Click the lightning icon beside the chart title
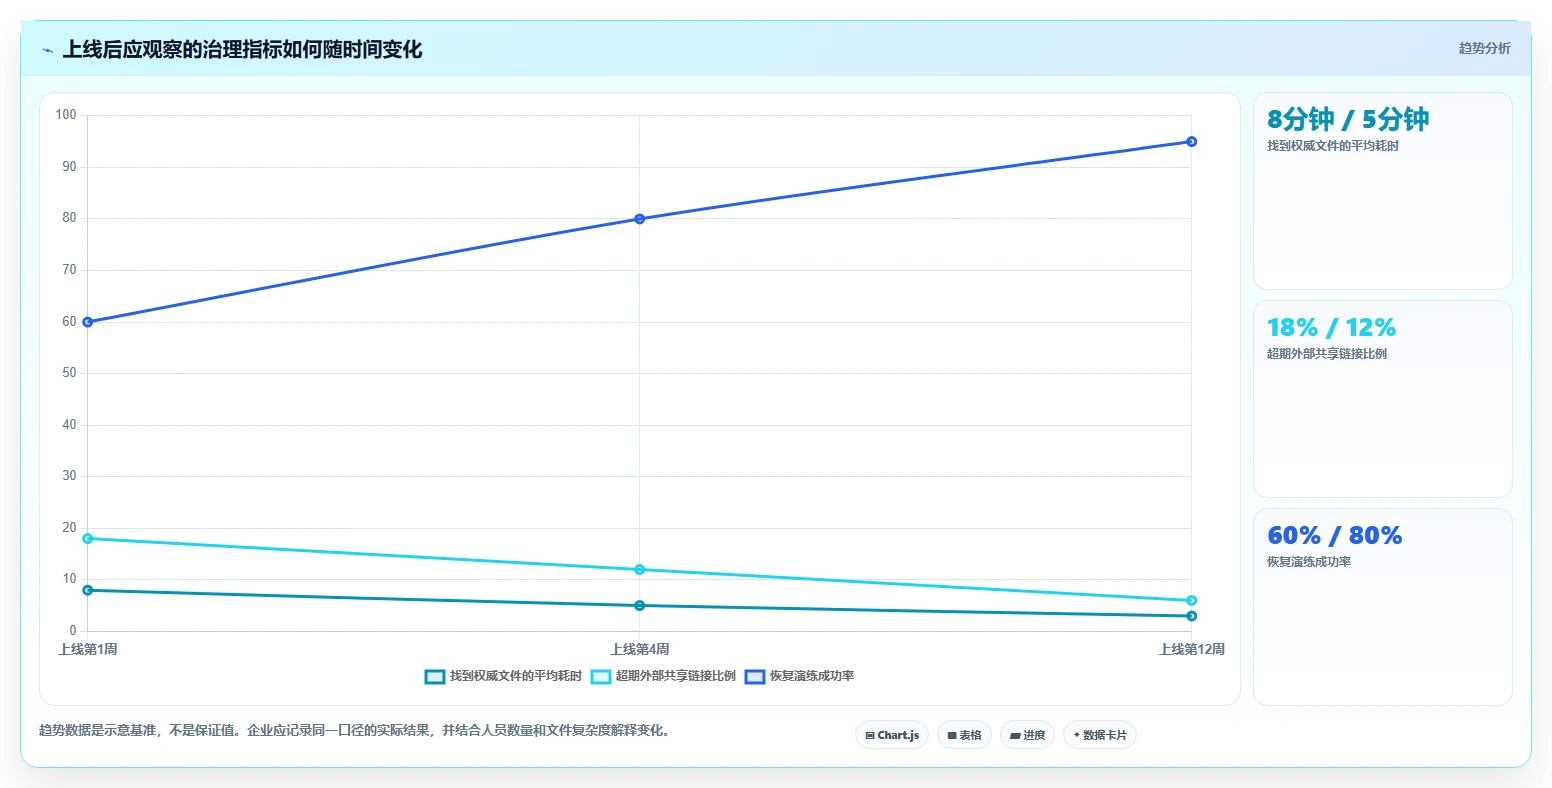Viewport: 1552px width, 788px height. coord(47,50)
